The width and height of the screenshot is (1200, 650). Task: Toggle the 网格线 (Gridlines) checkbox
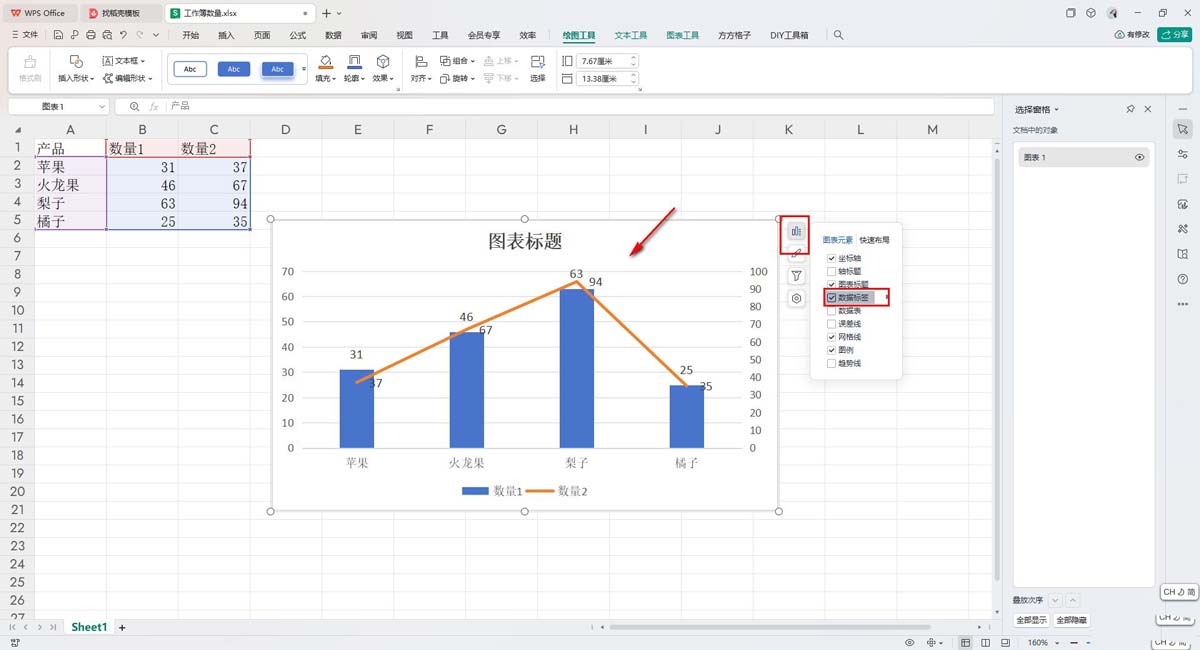[x=832, y=337]
